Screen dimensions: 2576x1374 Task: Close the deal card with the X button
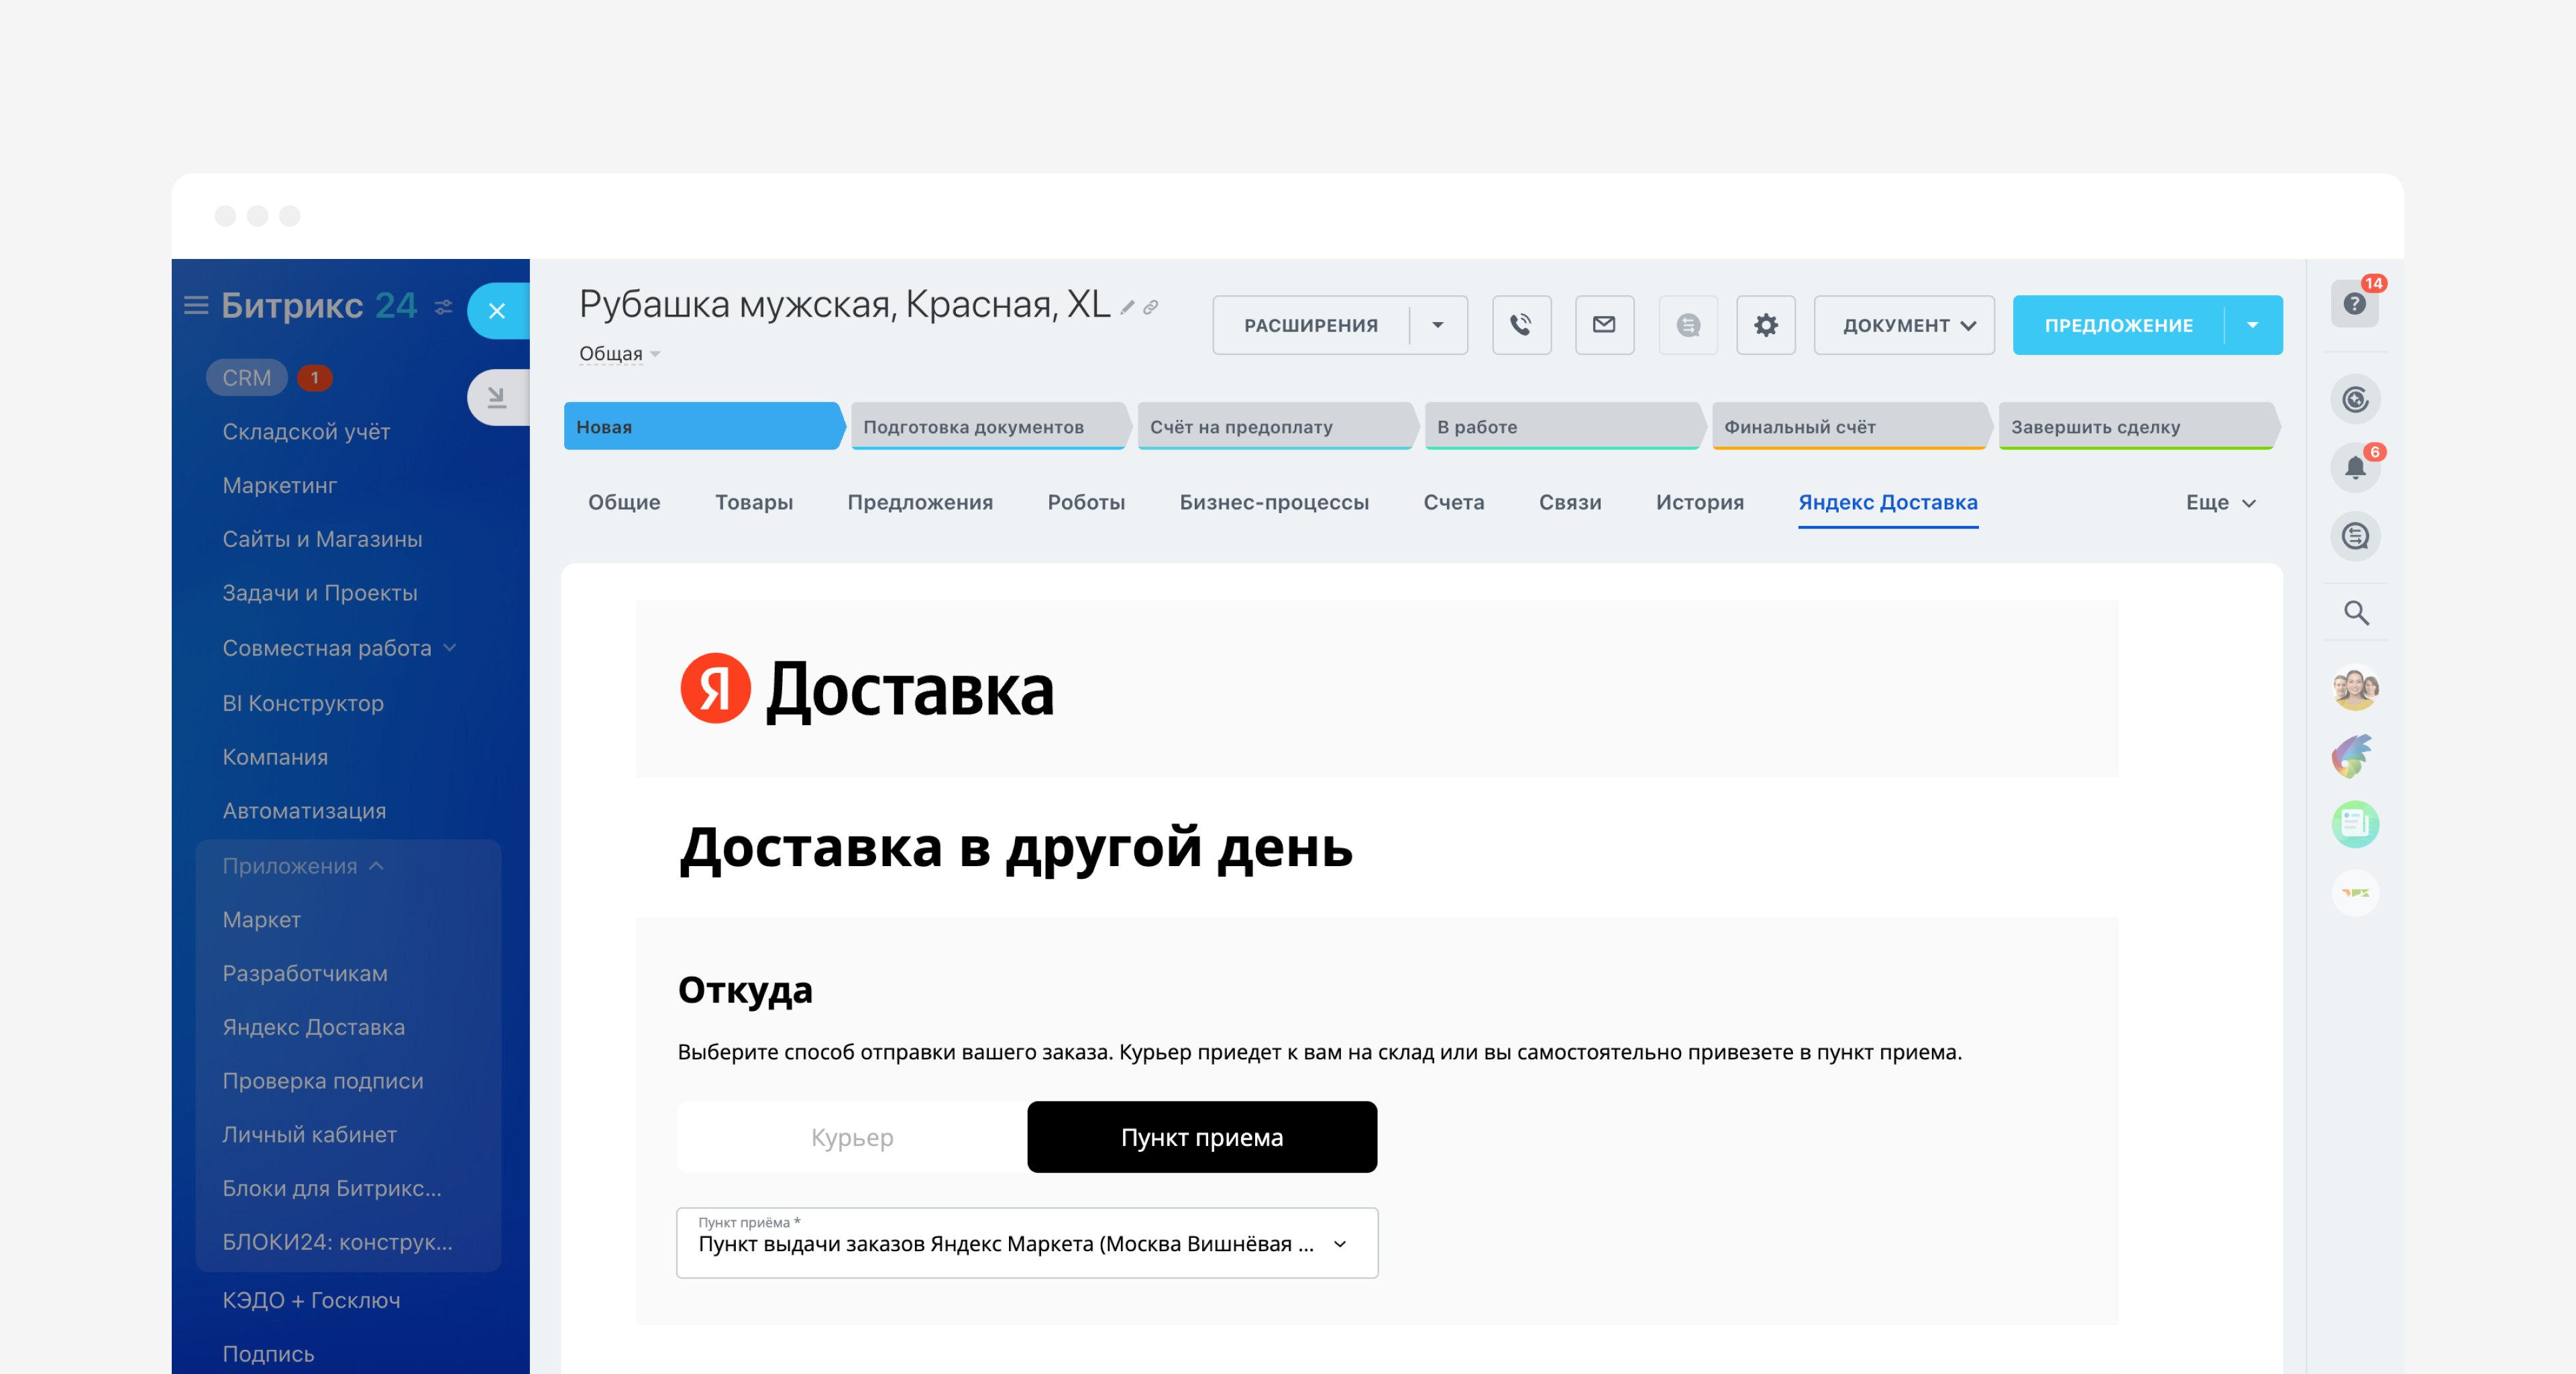point(497,311)
